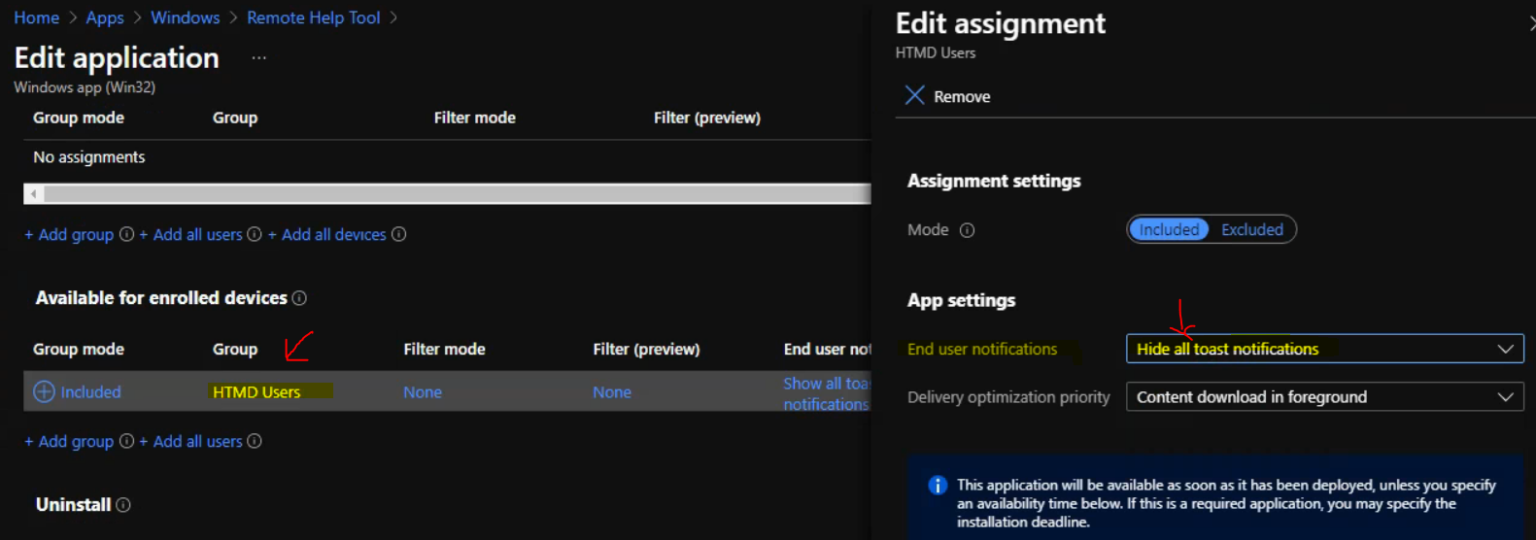Click the blue information icon in banner
The width and height of the screenshot is (1536, 540).
pos(937,485)
